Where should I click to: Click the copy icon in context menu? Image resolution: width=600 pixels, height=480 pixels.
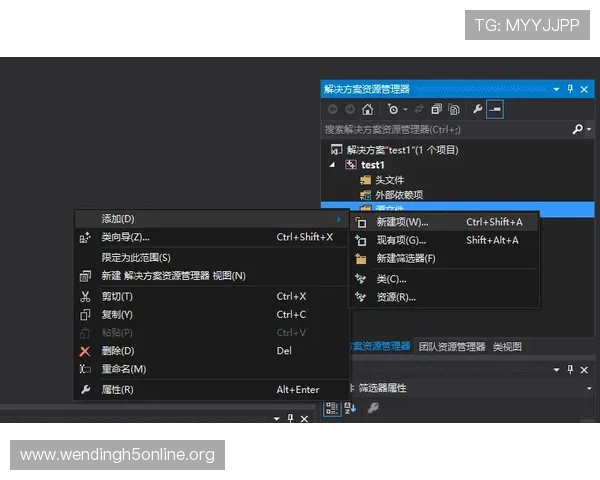[85, 315]
